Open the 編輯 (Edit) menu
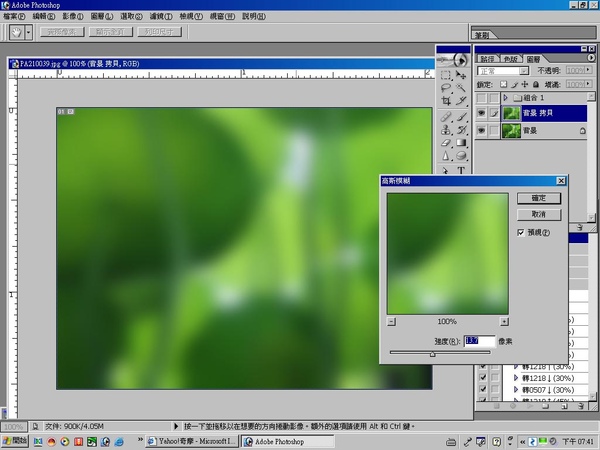 pyautogui.click(x=44, y=16)
